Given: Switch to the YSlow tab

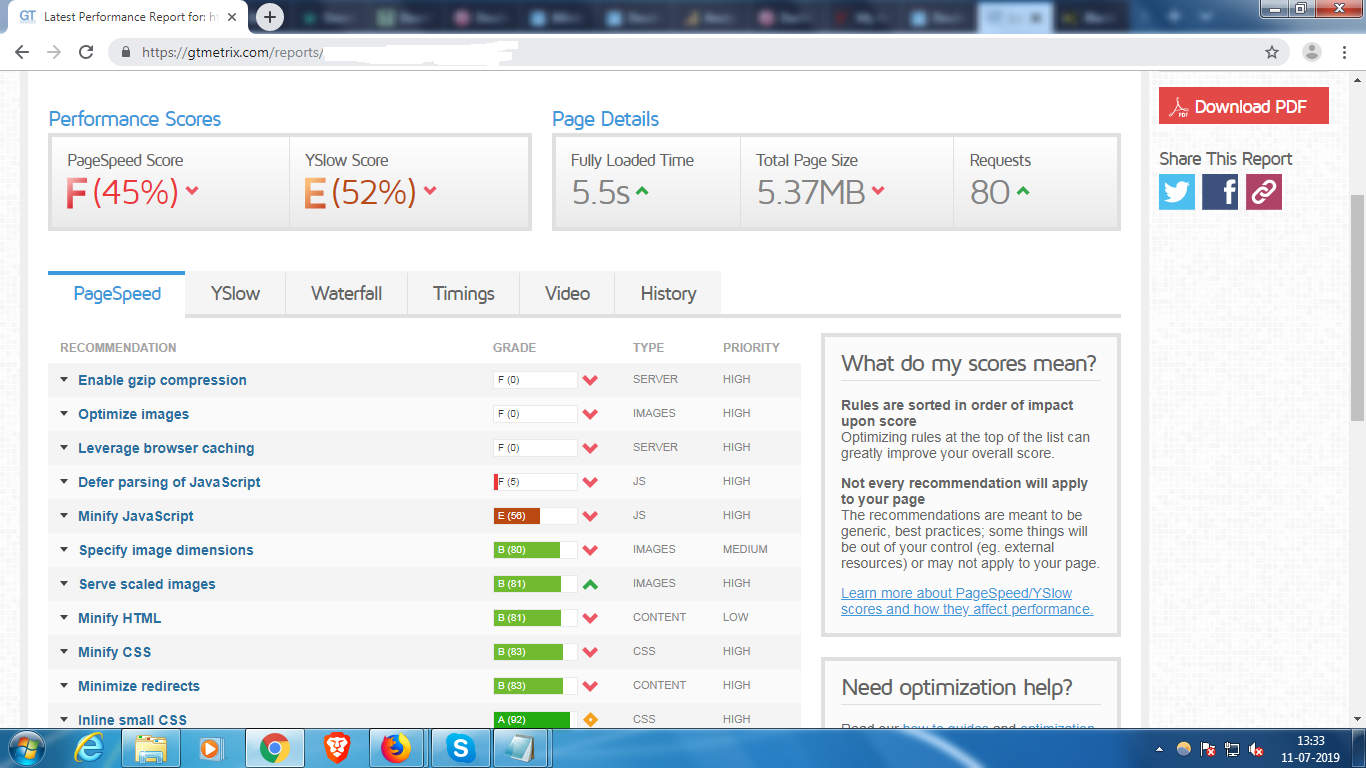Looking at the screenshot, I should point(235,294).
